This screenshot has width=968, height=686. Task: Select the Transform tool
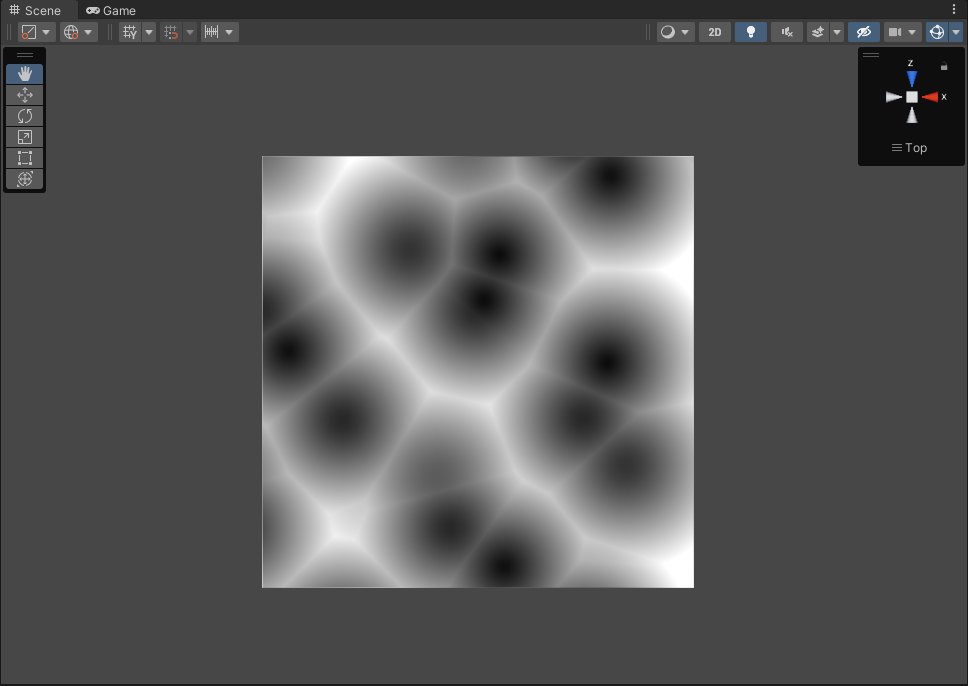coord(25,179)
